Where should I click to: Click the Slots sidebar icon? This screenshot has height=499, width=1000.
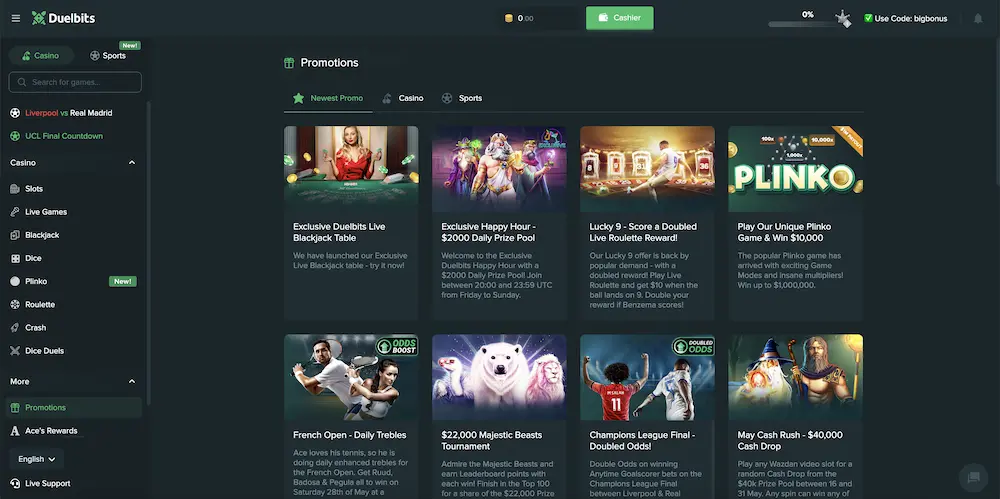(x=15, y=189)
